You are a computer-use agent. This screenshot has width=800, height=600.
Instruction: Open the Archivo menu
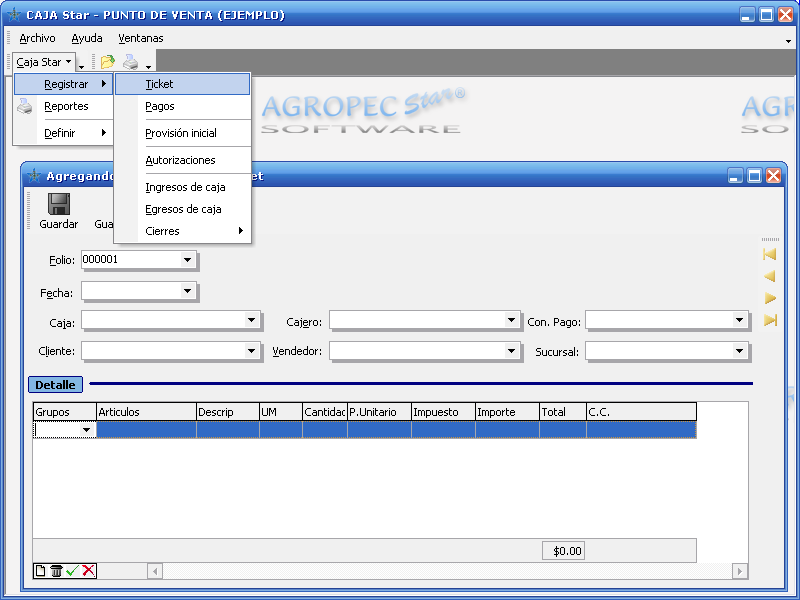(x=37, y=38)
